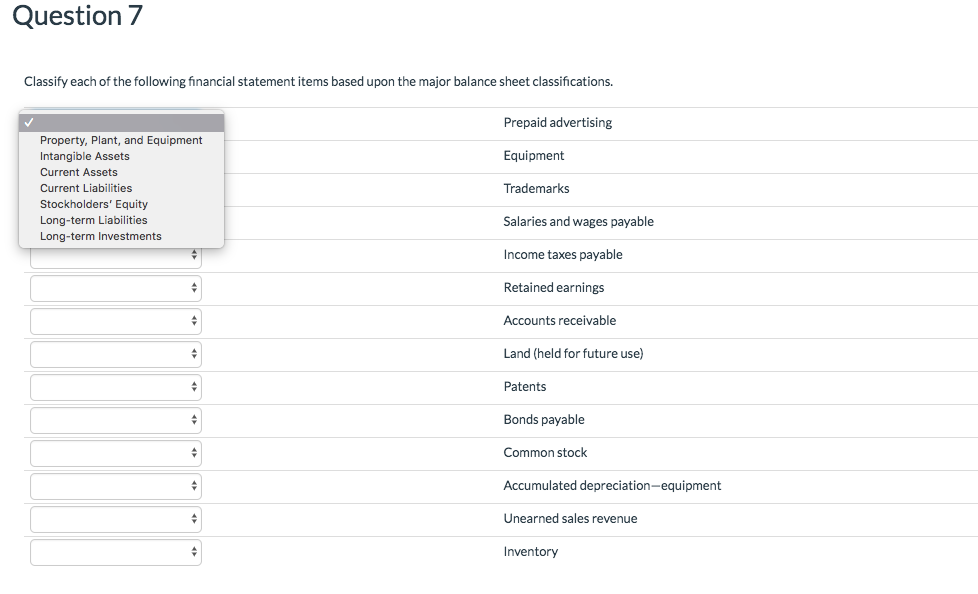The image size is (978, 594).
Task: Click the Patents item text
Action: pos(525,387)
